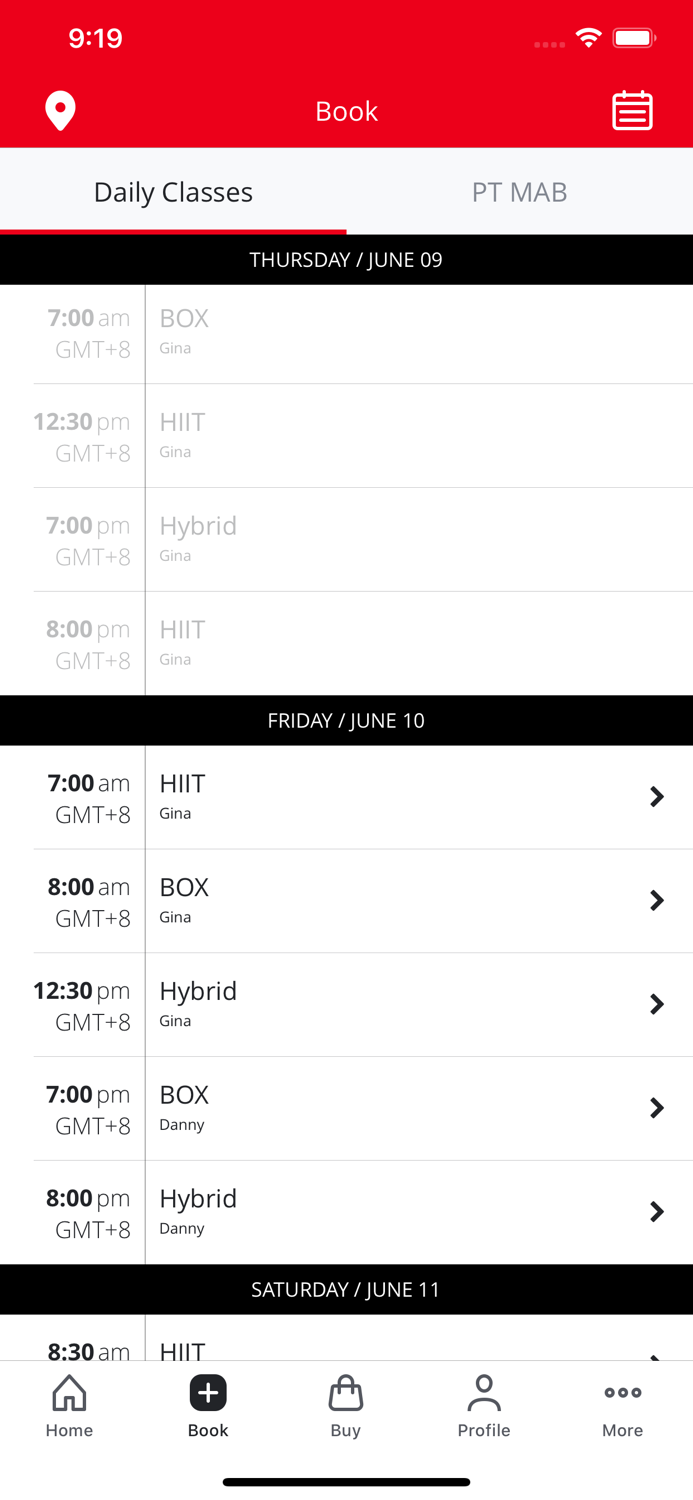
Task: Tap the location pin icon
Action: (x=60, y=111)
